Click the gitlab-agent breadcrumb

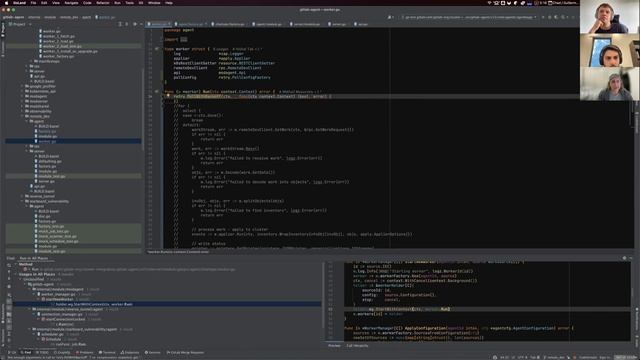(13, 18)
